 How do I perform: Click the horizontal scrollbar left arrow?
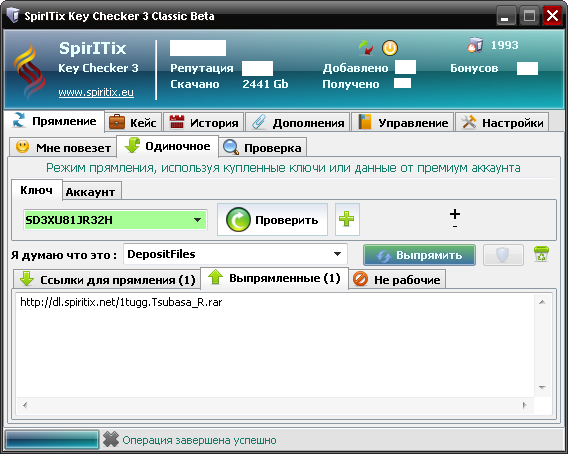pyautogui.click(x=25, y=405)
